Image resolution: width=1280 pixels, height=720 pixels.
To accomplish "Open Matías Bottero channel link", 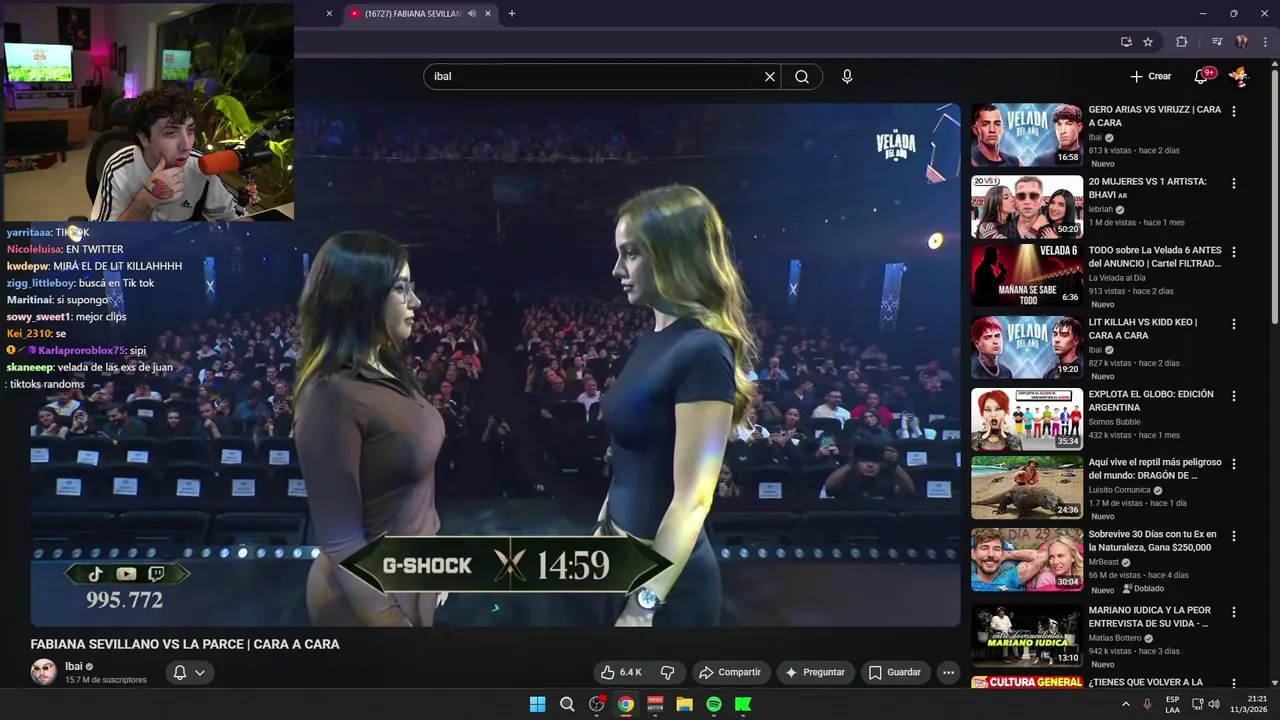I will 1114,638.
